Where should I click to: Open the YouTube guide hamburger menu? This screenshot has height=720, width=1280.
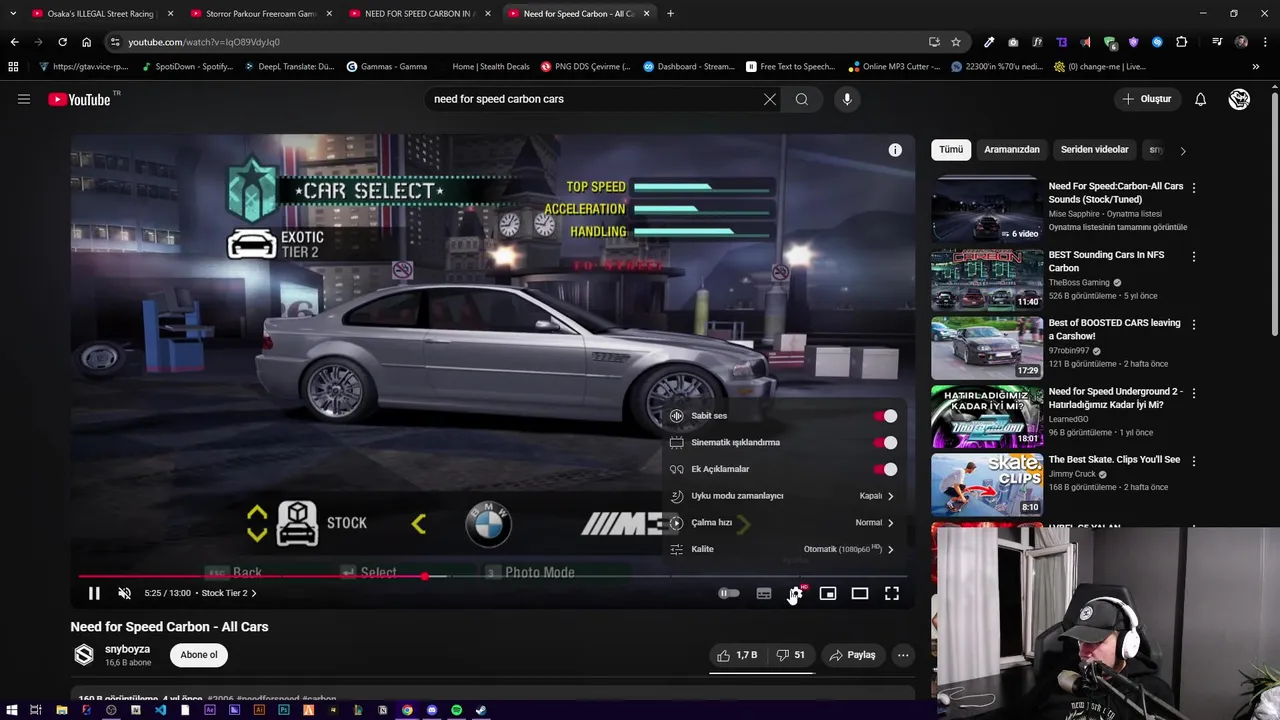tap(24, 99)
